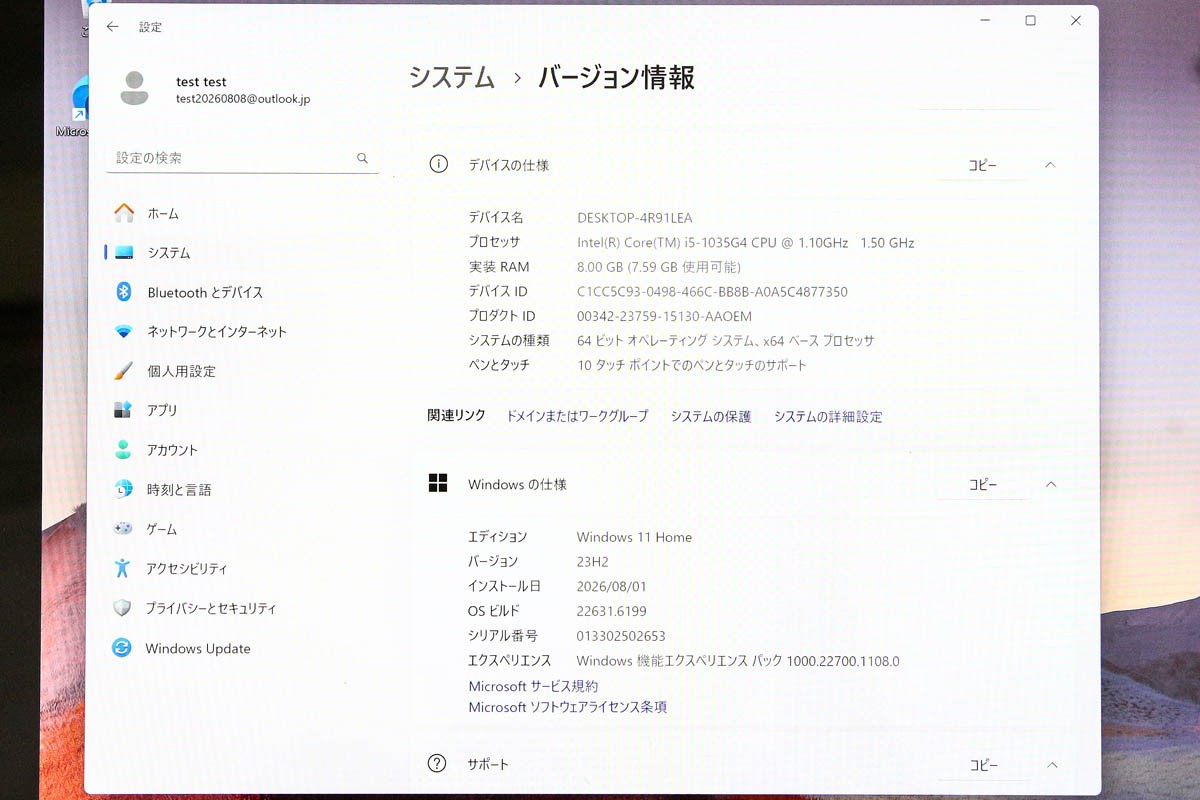Open Microsoft サービス規約 link
This screenshot has height=800, width=1200.
533,686
